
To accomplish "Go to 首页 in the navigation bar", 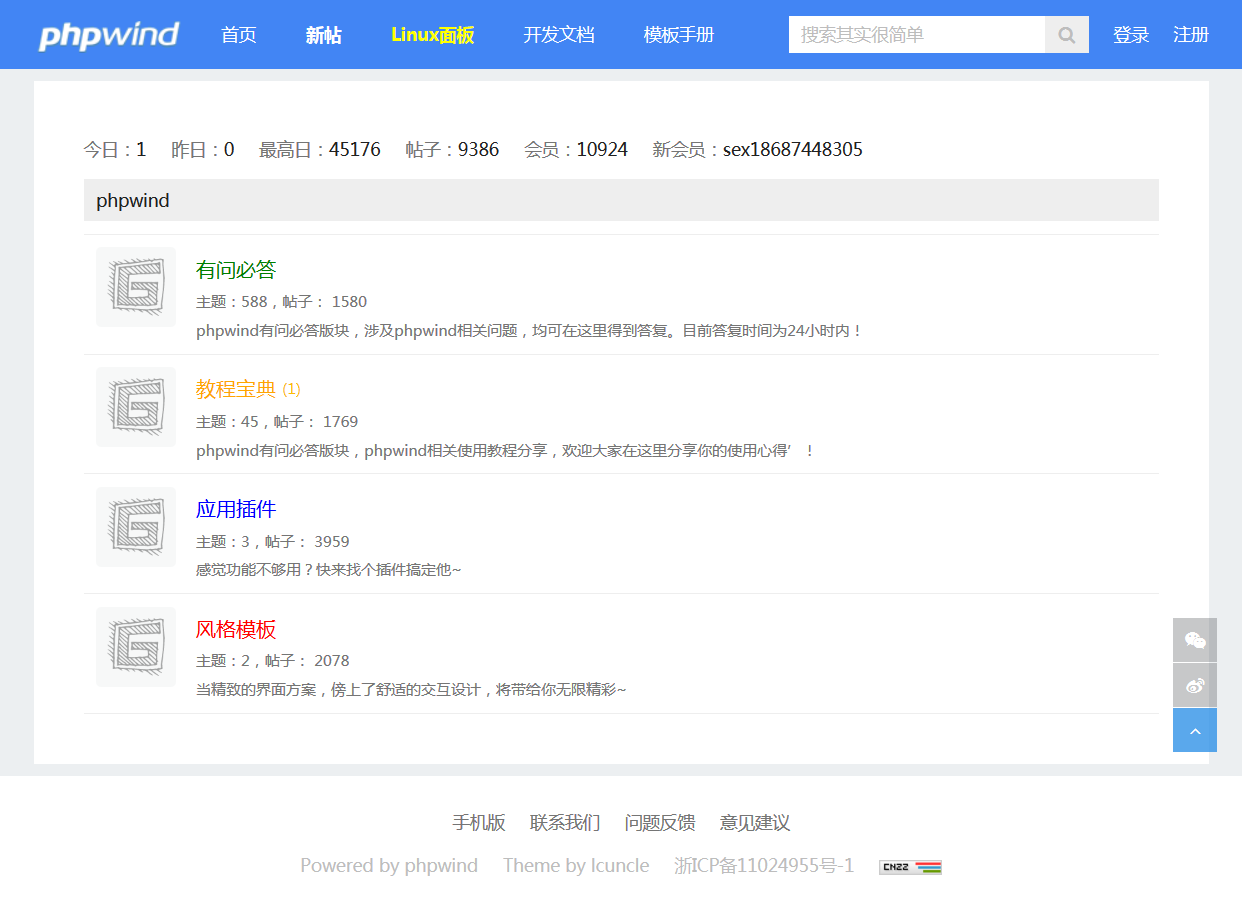I will (239, 35).
